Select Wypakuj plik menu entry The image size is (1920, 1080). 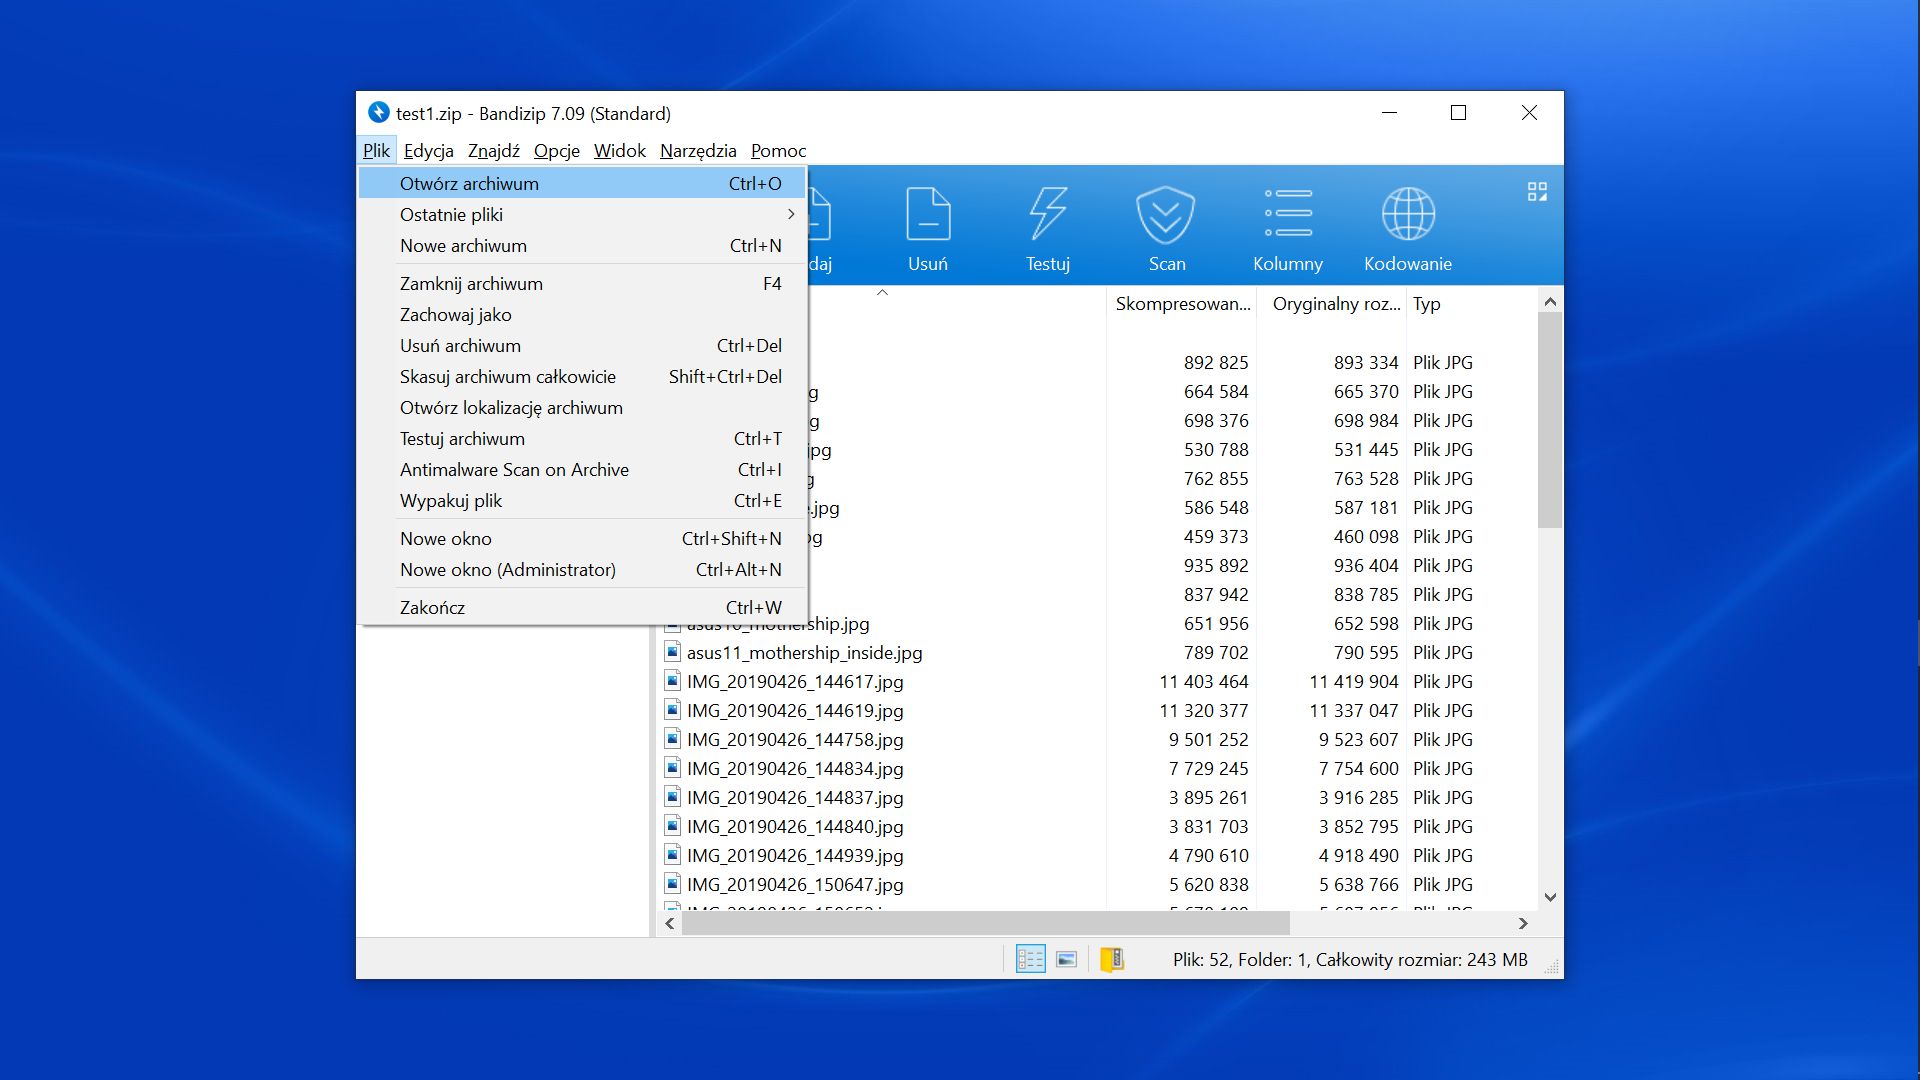point(451,501)
